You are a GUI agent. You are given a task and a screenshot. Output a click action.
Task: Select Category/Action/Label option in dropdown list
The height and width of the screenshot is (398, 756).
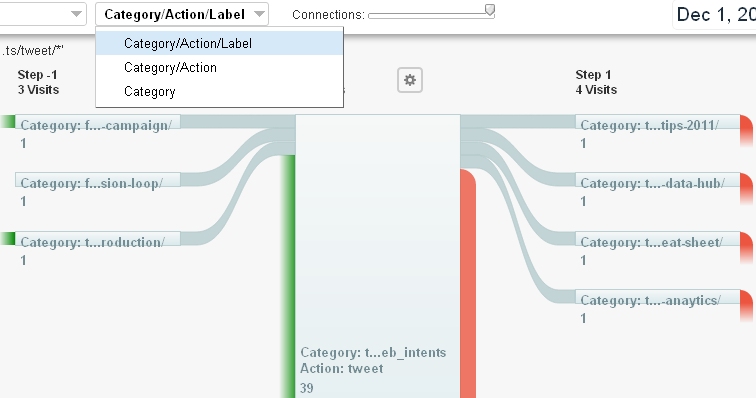pos(219,43)
